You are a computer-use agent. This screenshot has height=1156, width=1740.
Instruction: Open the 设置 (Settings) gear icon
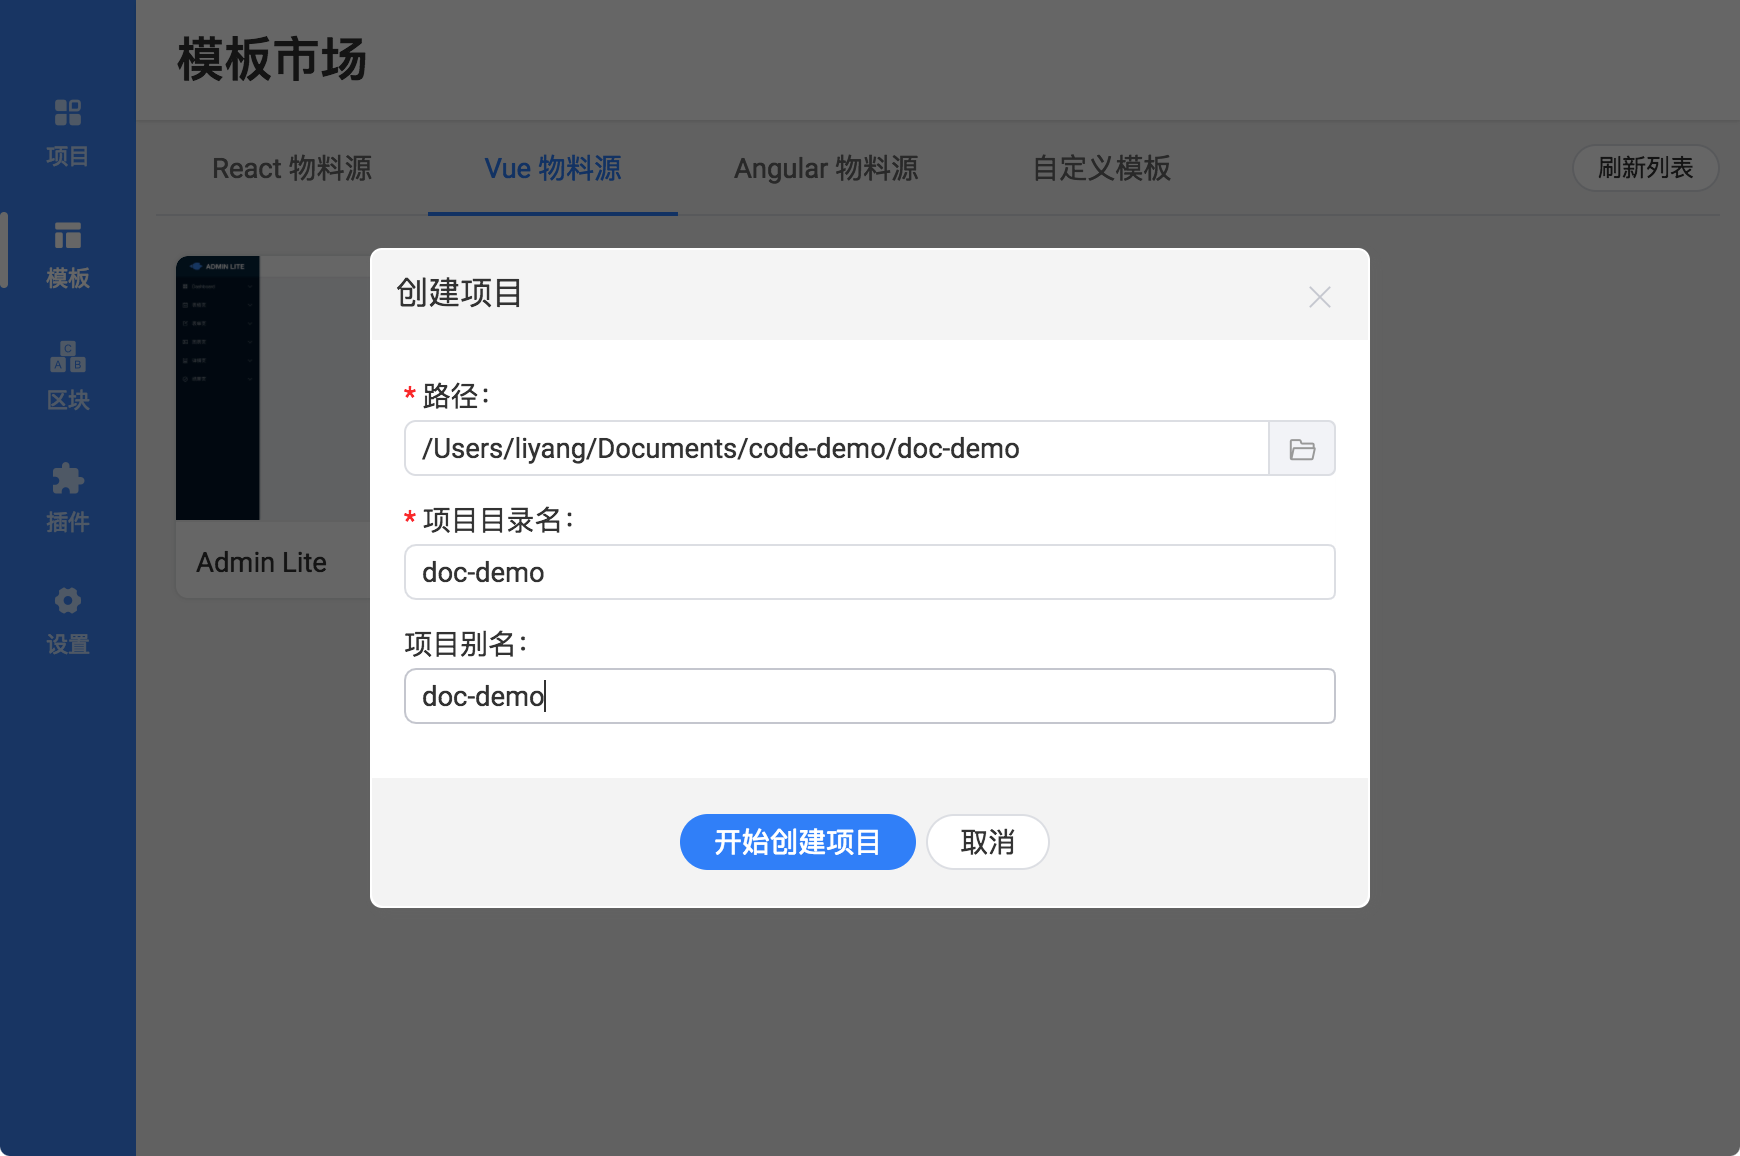(x=67, y=619)
